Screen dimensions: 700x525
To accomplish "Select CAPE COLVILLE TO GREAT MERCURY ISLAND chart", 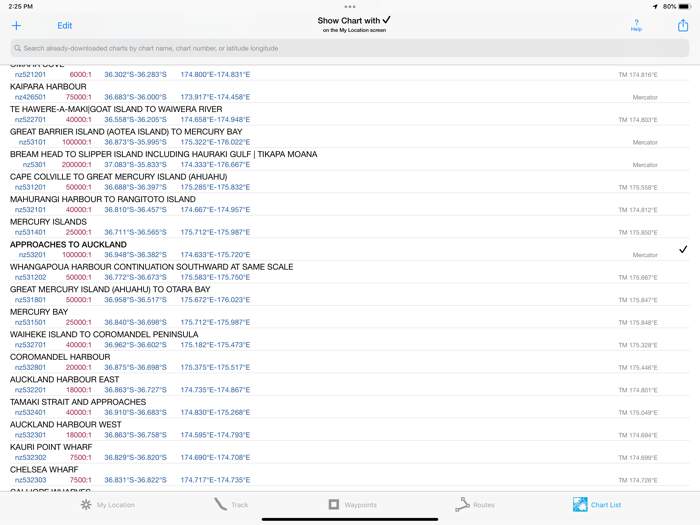I will tap(350, 182).
